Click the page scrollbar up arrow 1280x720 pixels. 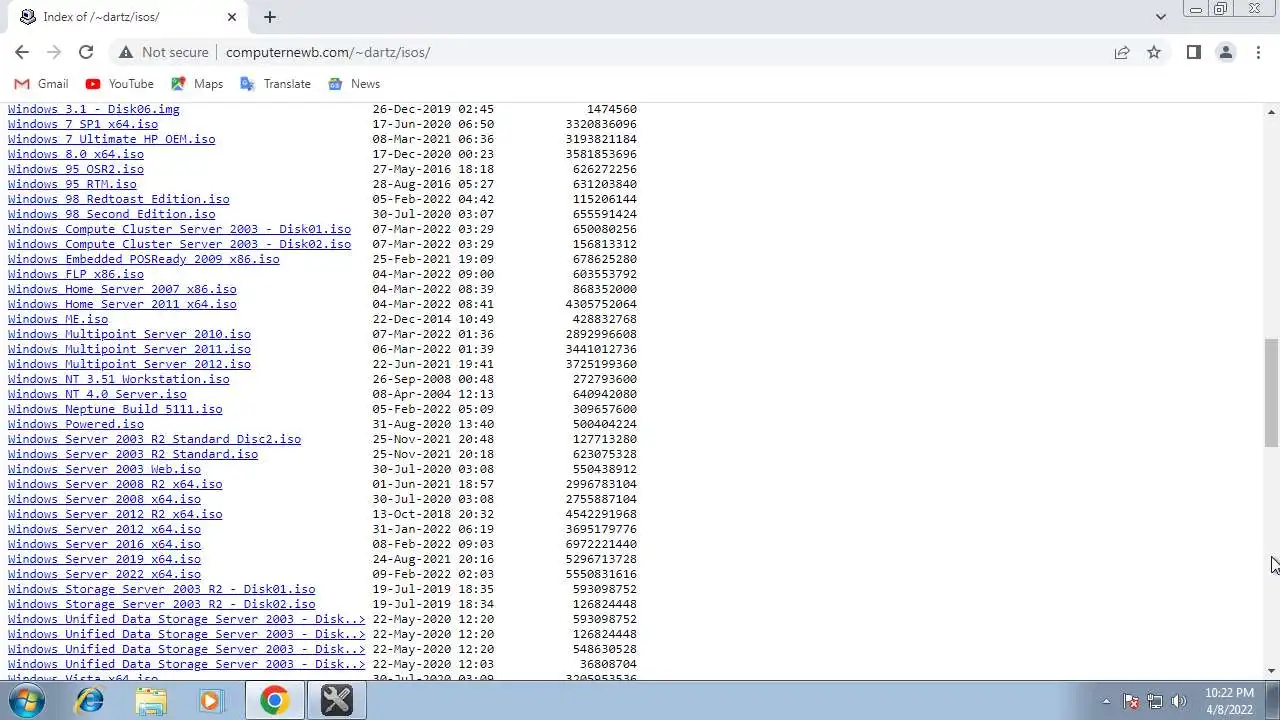pos(1272,110)
